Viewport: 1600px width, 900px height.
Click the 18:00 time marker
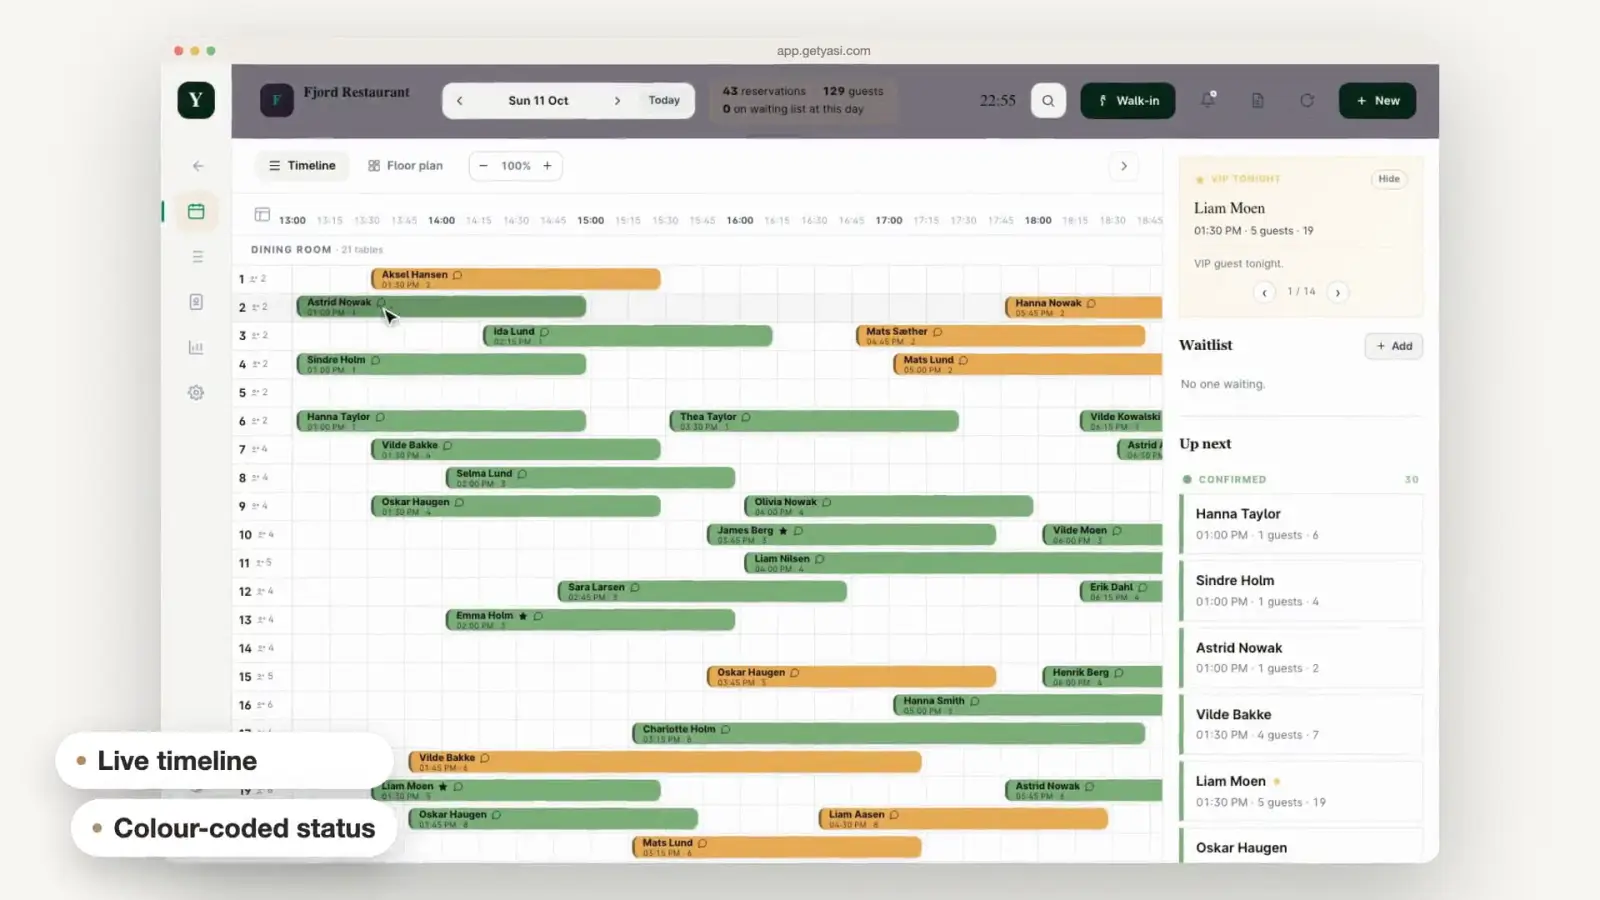tap(1038, 221)
